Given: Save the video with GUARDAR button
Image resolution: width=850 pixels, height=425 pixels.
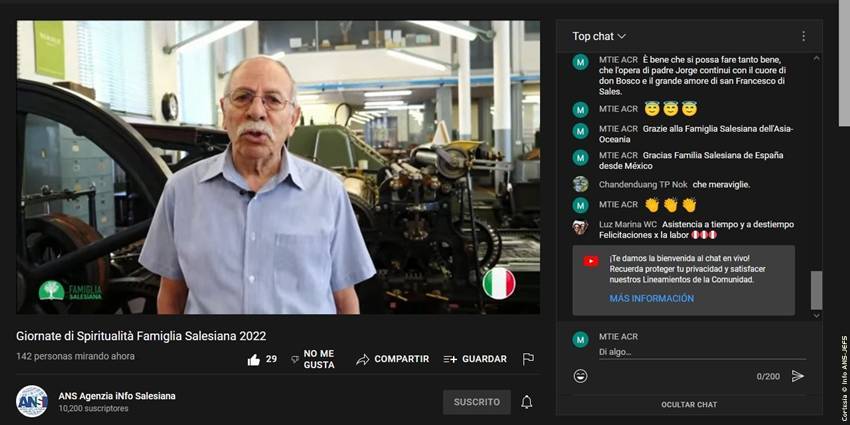Looking at the screenshot, I should [475, 359].
